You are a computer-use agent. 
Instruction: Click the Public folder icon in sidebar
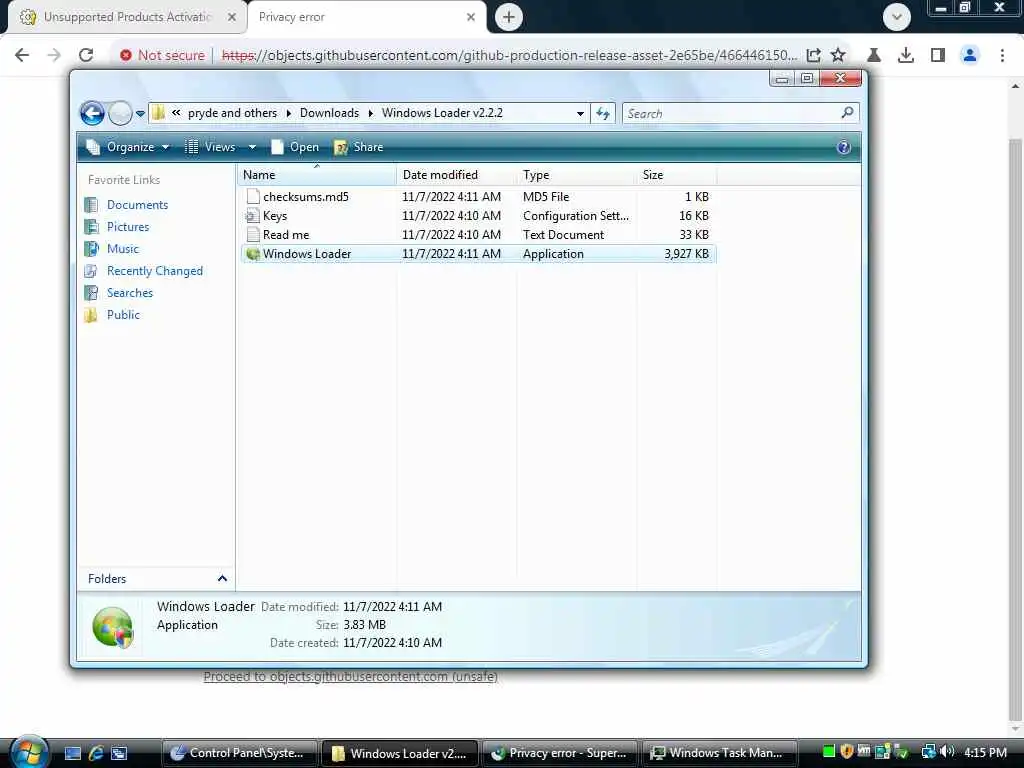[x=91, y=315]
